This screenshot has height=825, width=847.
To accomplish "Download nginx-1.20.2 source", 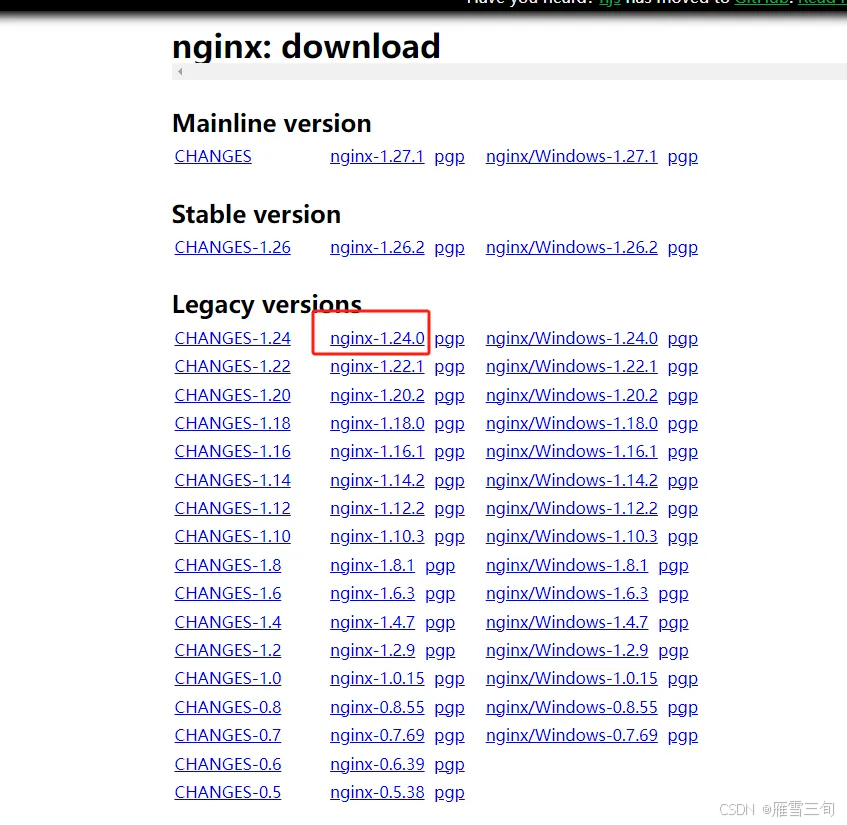I will point(377,395).
